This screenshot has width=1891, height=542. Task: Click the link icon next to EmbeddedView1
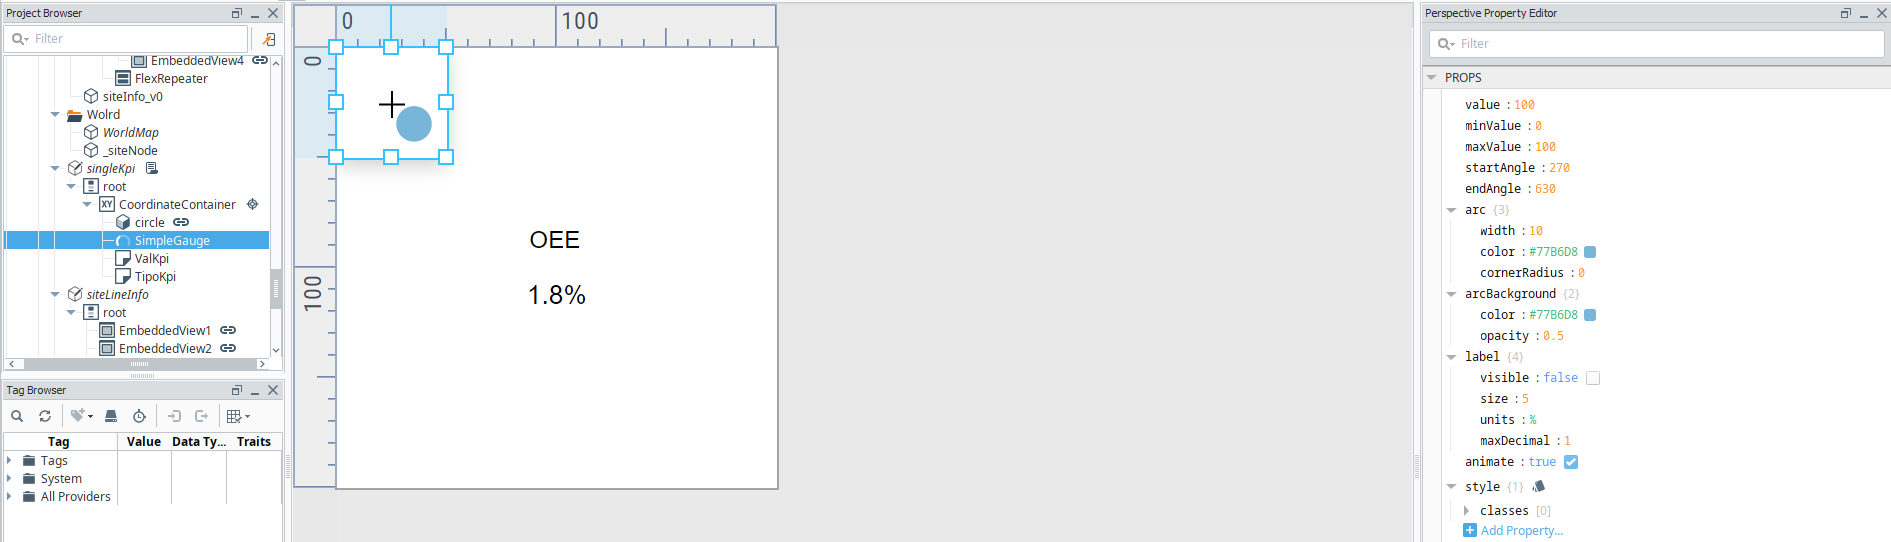[x=228, y=330]
